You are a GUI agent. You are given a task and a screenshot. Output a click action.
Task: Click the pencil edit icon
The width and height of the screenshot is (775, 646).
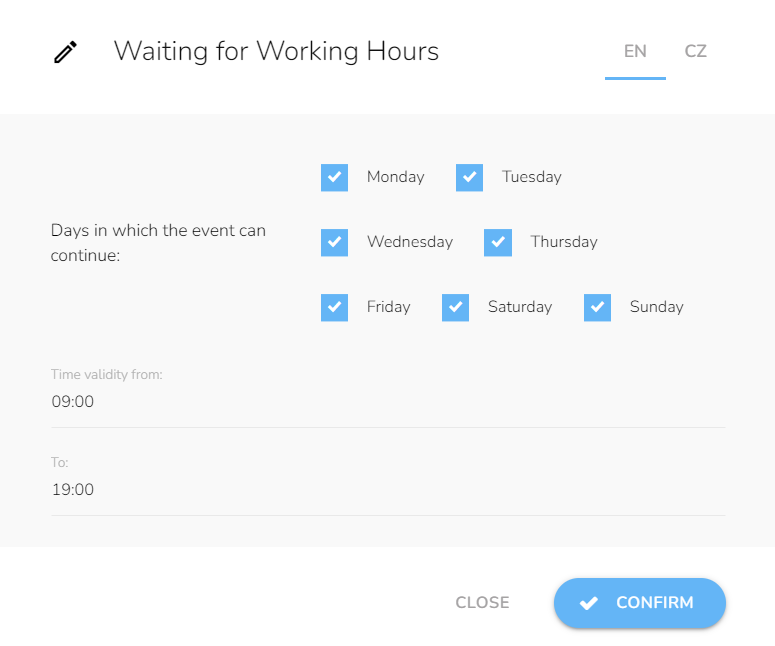(x=65, y=52)
